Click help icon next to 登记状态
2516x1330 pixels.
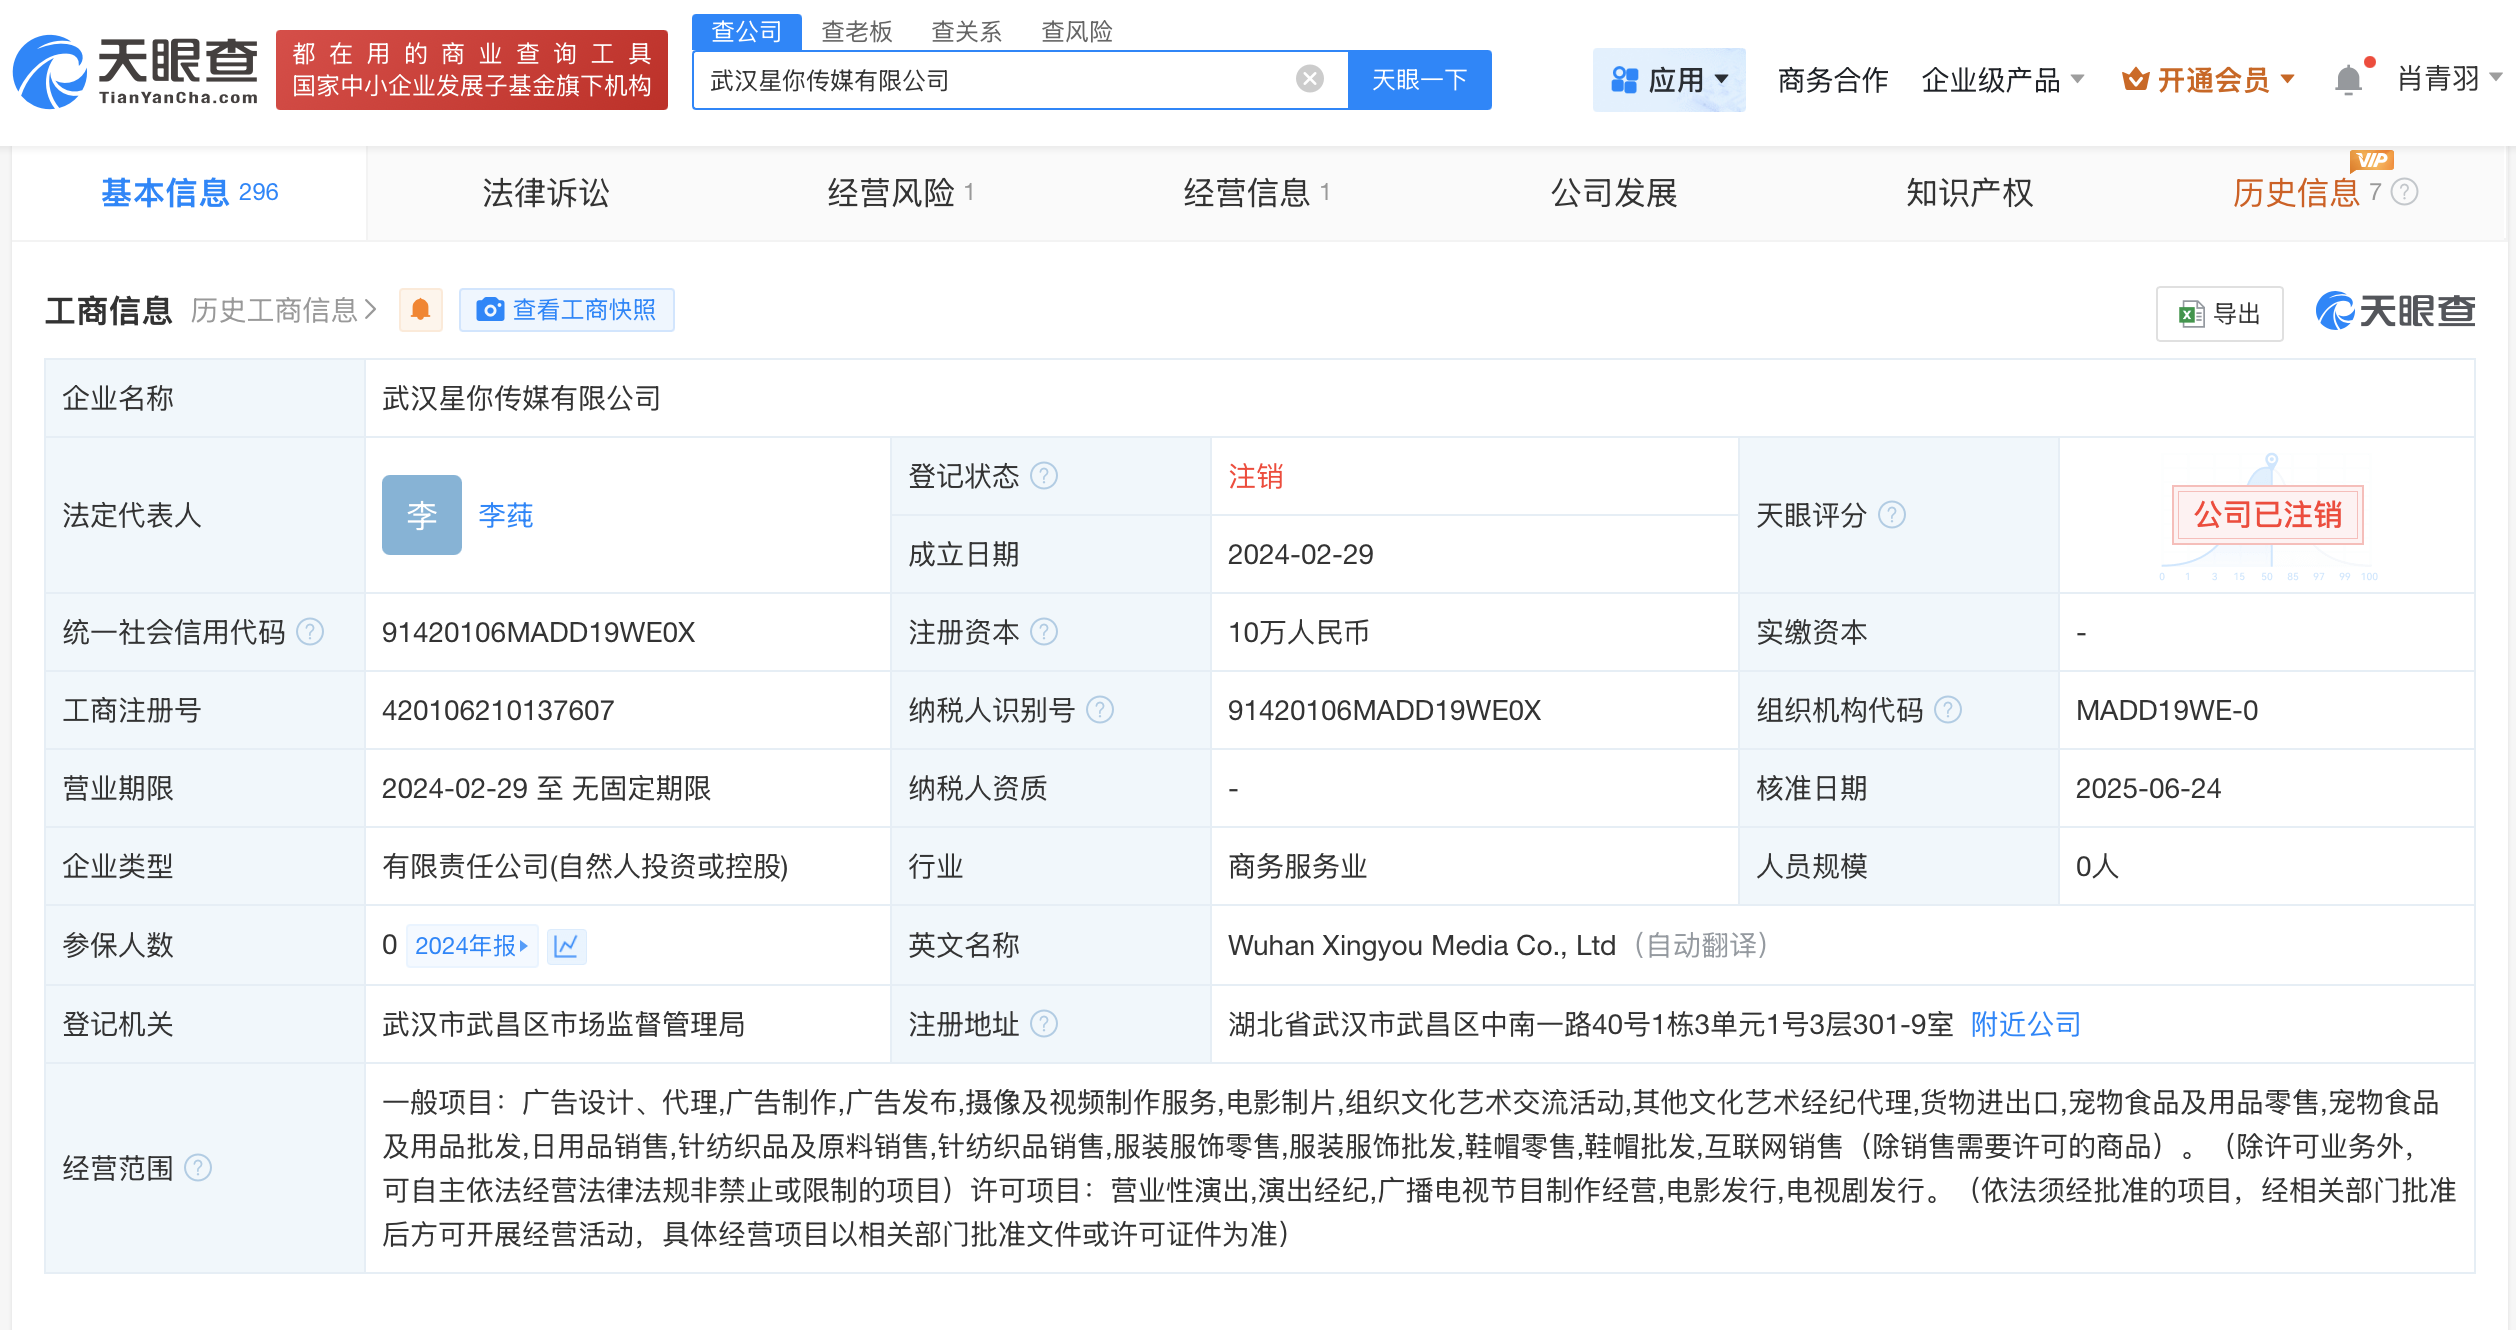click(1044, 476)
